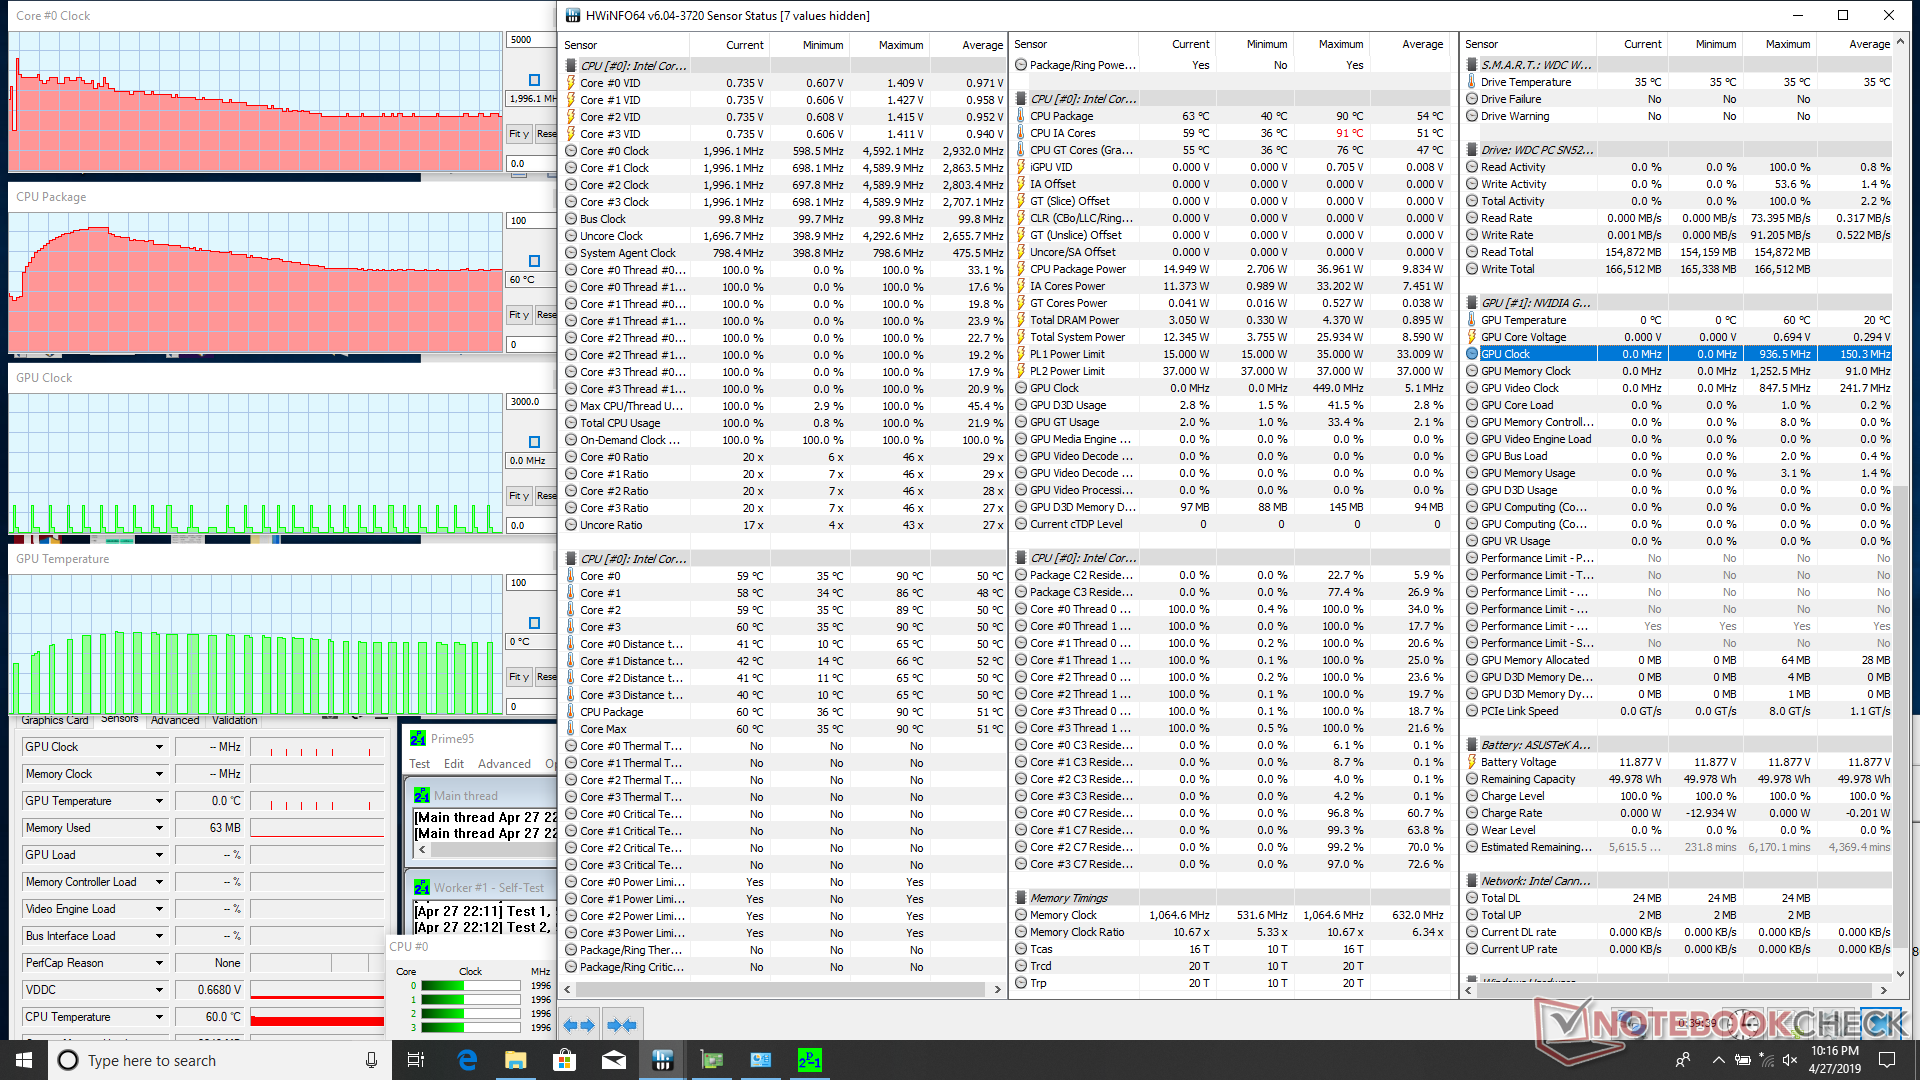
Task: Select the highlighted GPU Clock row in HWiNFO
Action: 1678,354
